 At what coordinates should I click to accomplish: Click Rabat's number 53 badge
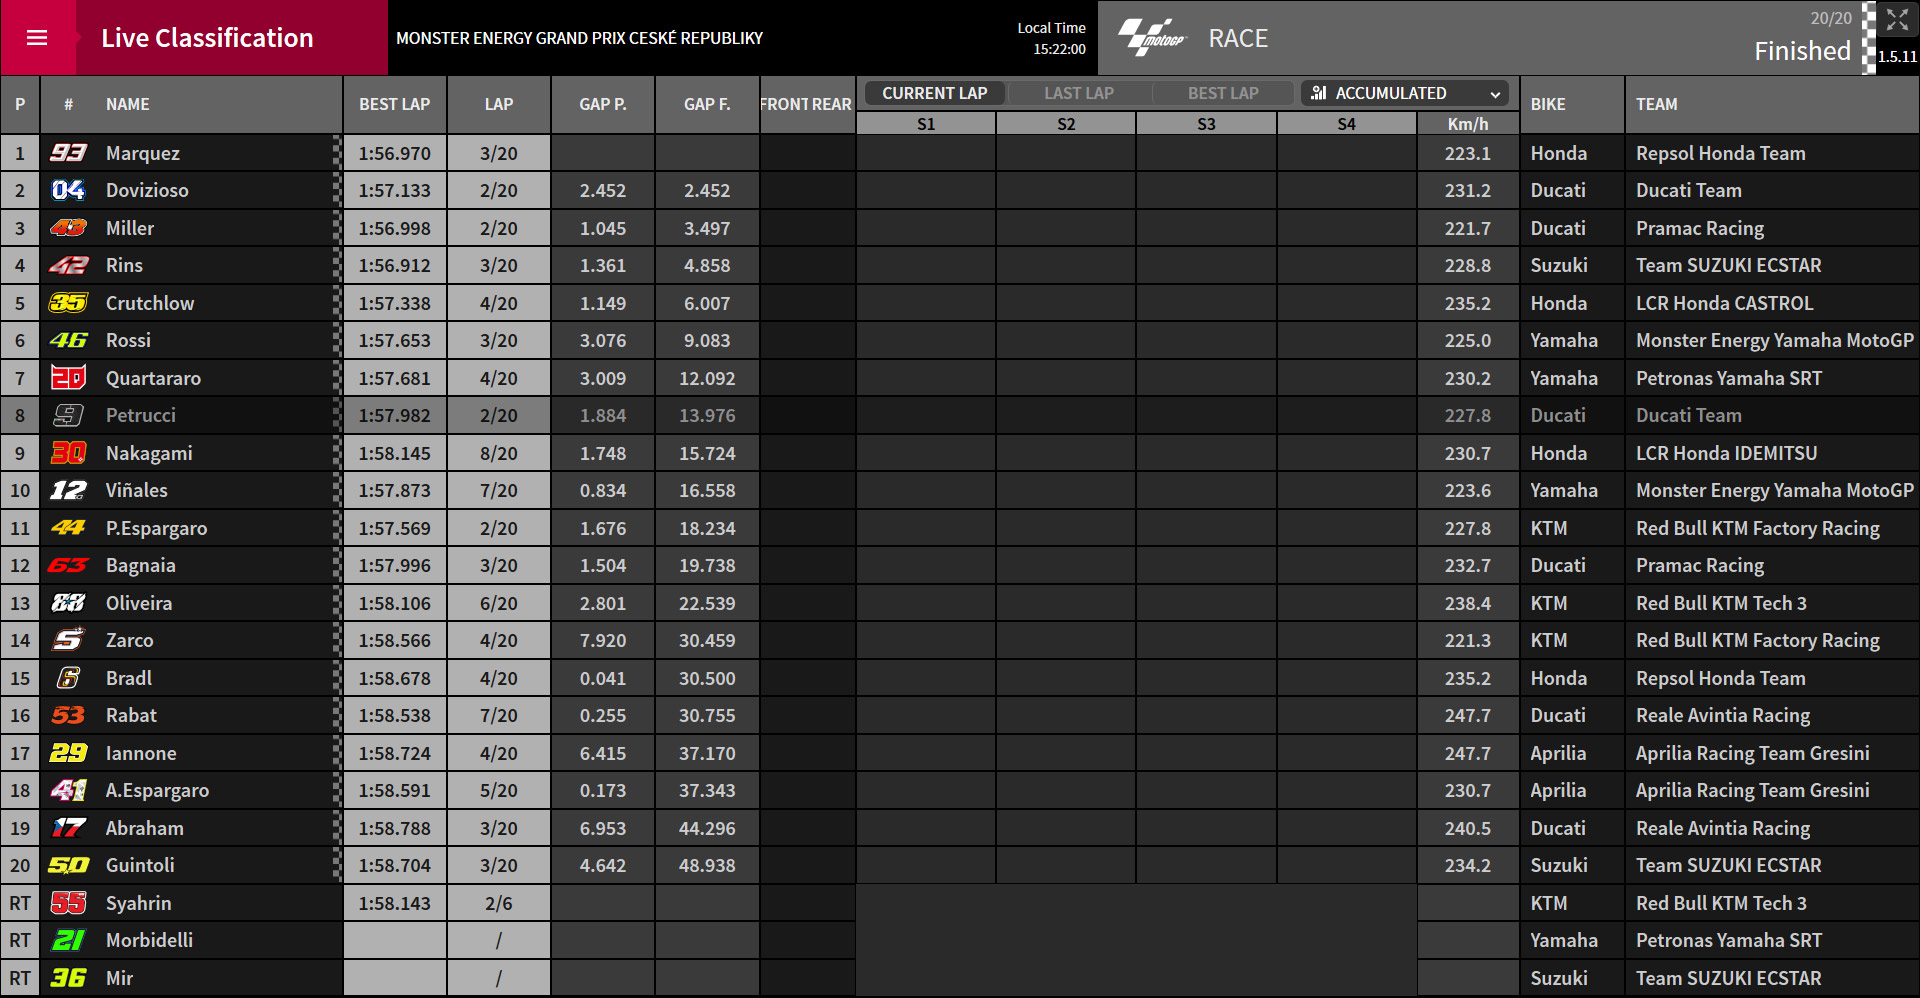pyautogui.click(x=68, y=715)
